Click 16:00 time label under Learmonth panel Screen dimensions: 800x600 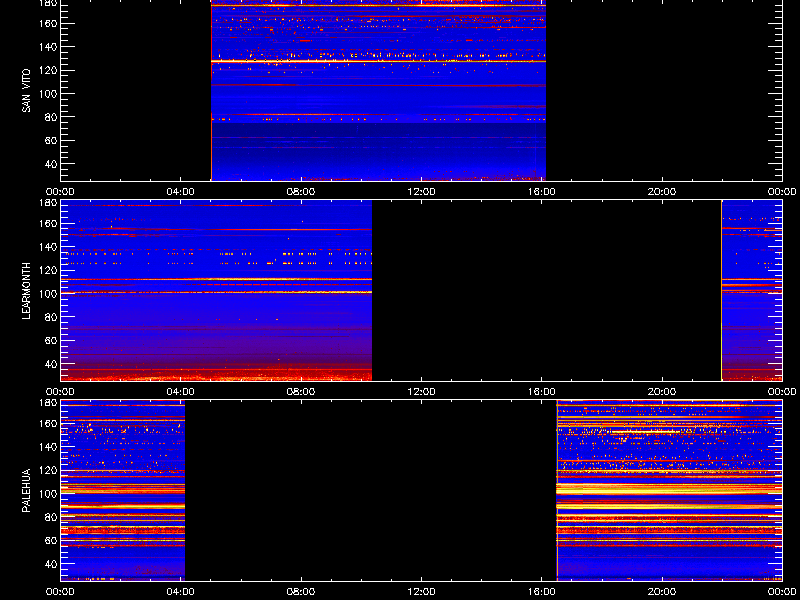pyautogui.click(x=542, y=392)
